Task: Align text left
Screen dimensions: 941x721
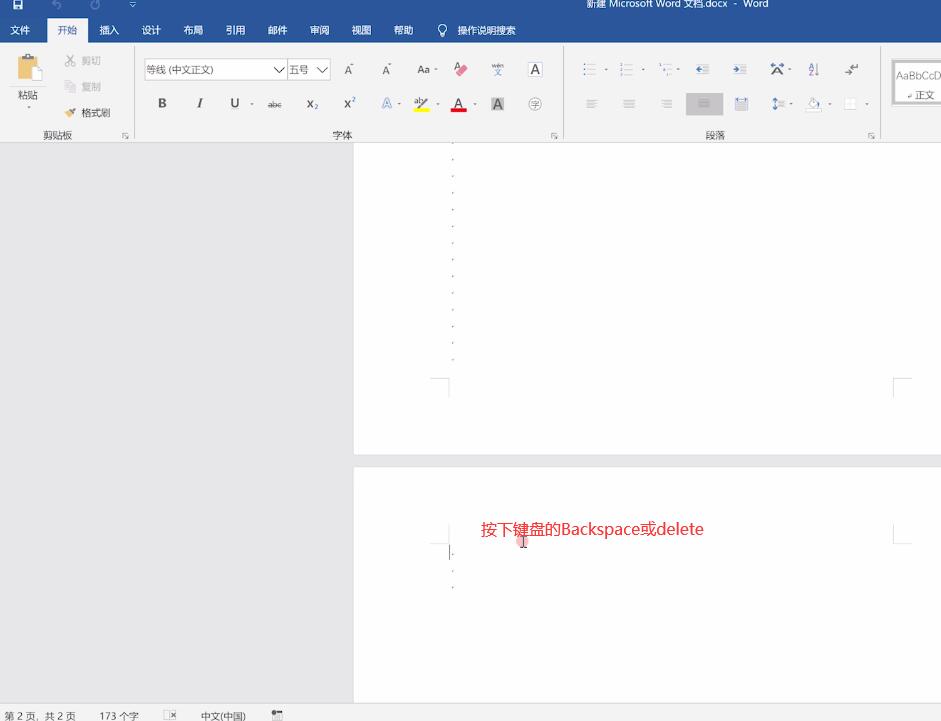Action: [592, 104]
